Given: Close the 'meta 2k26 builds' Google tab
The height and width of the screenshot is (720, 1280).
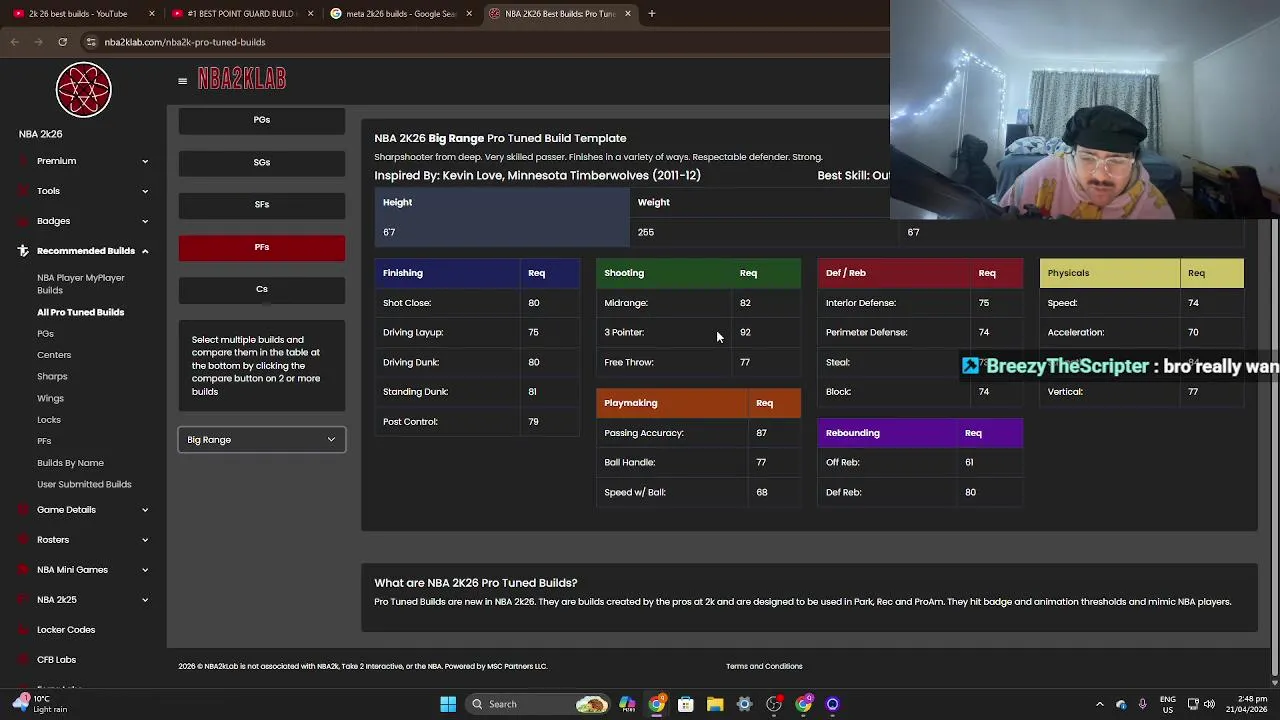Looking at the screenshot, I should point(468,14).
